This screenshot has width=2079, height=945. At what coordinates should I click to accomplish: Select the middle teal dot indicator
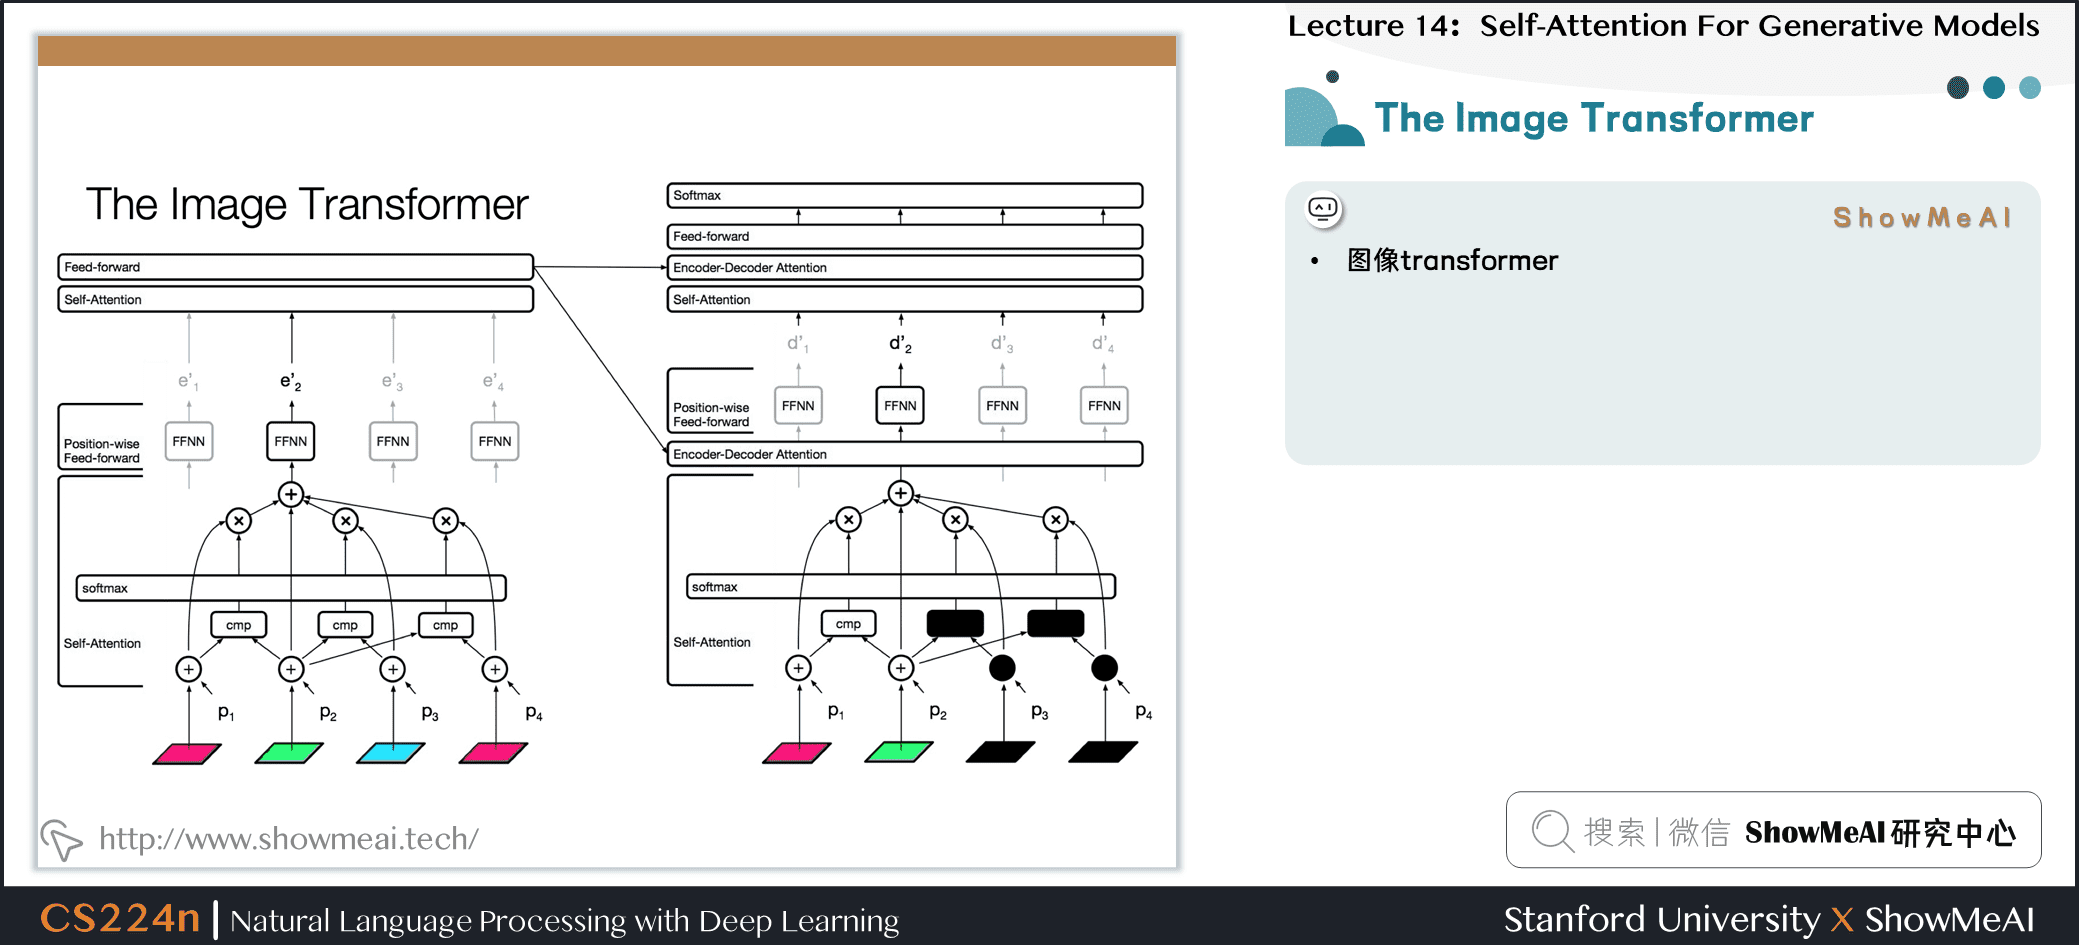tap(1994, 88)
